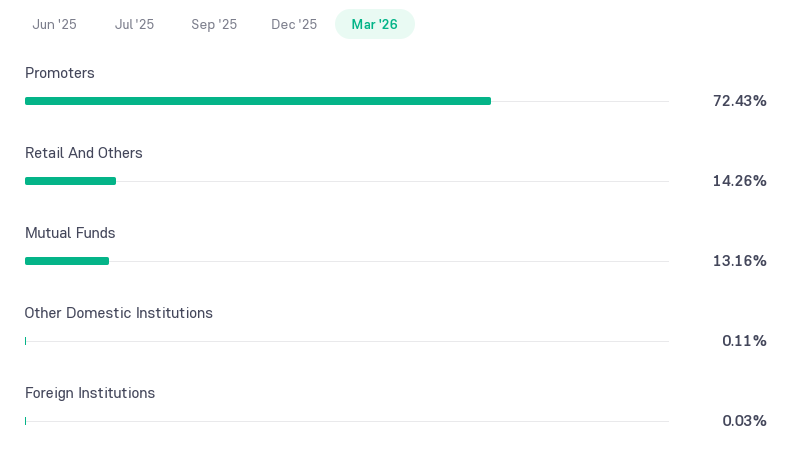
Task: Select the 72.43% Promoters value
Action: click(739, 101)
